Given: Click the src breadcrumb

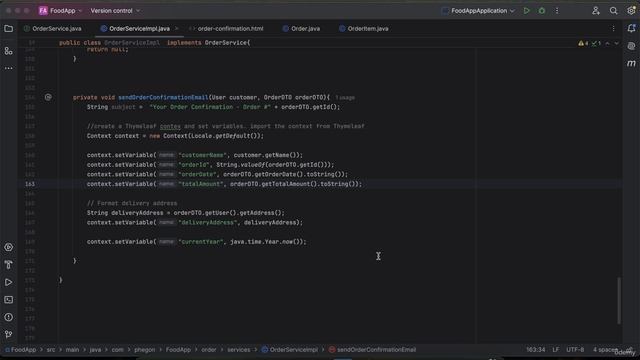Looking at the screenshot, I should [x=51, y=349].
